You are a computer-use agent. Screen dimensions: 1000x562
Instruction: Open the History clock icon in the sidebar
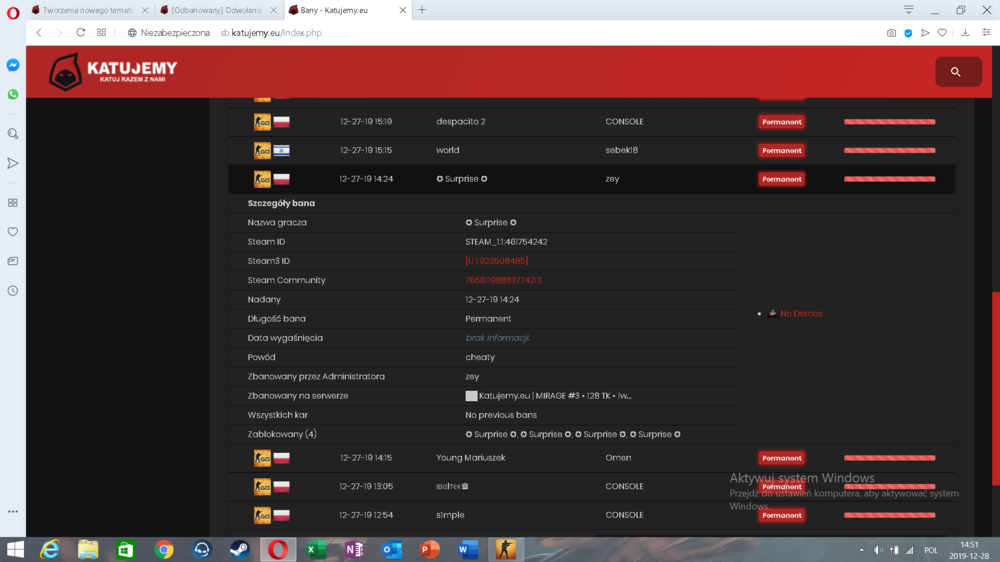point(13,291)
